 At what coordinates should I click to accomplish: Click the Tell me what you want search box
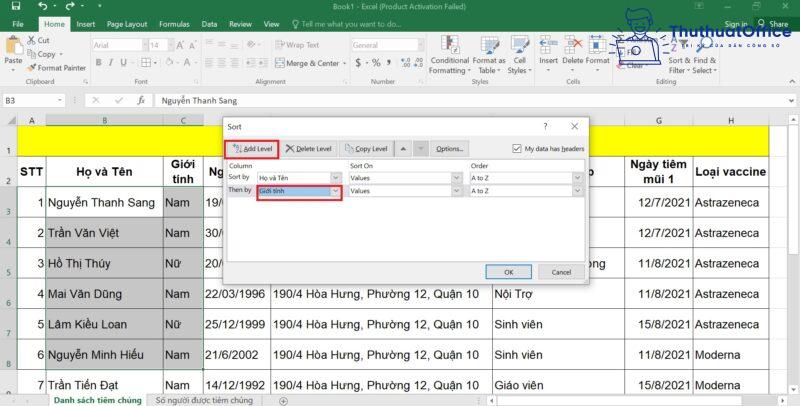[346, 24]
